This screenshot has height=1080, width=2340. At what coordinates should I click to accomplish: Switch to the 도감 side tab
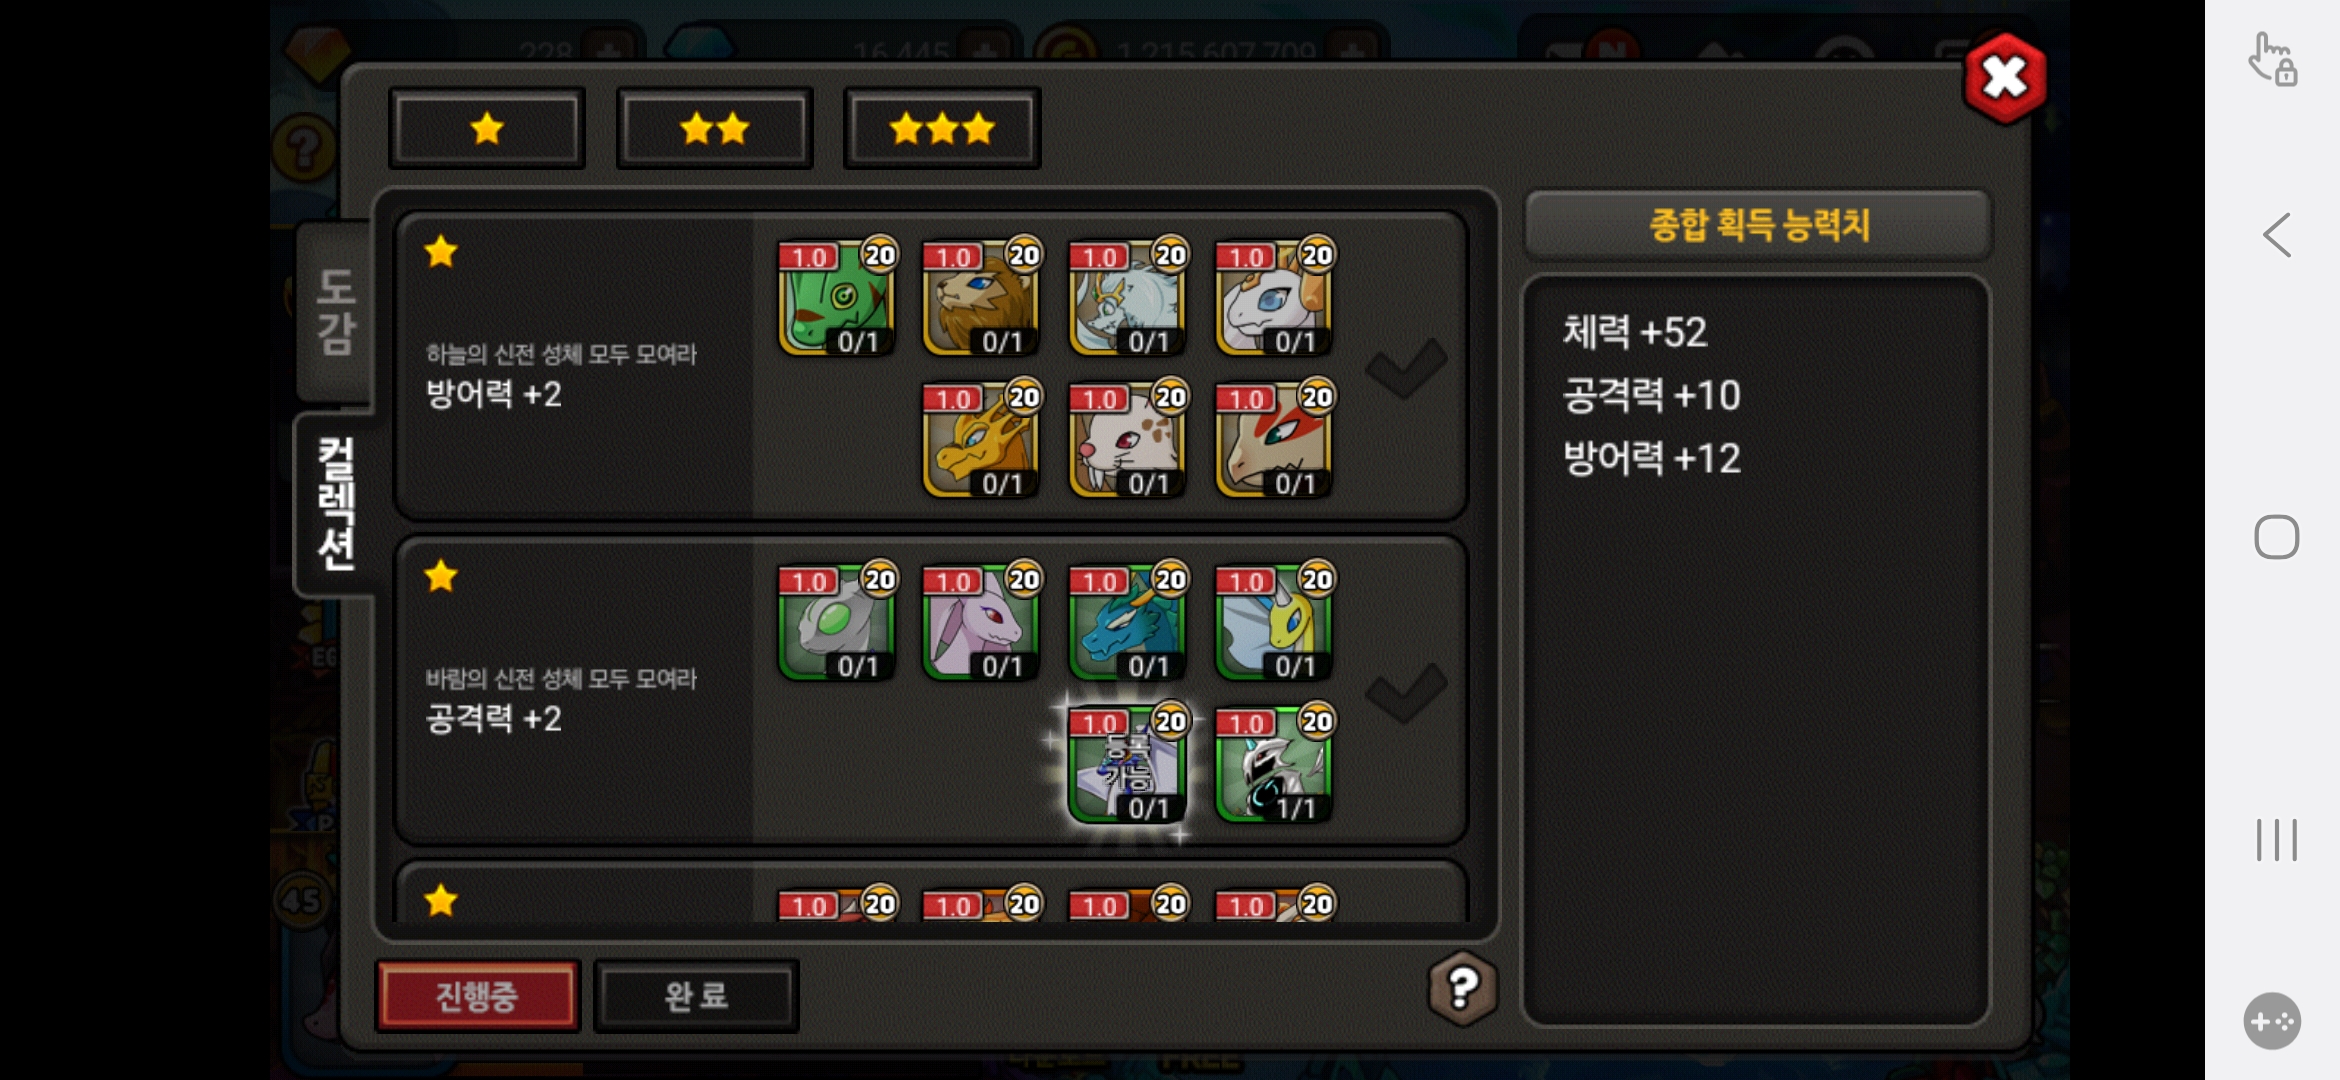tap(335, 312)
